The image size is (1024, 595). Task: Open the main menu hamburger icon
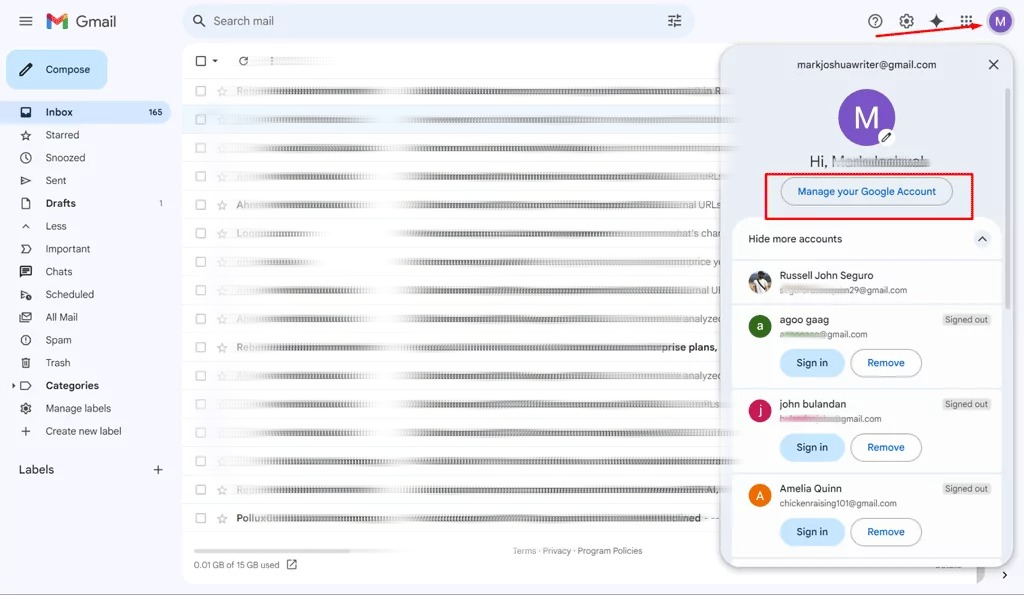tap(25, 21)
